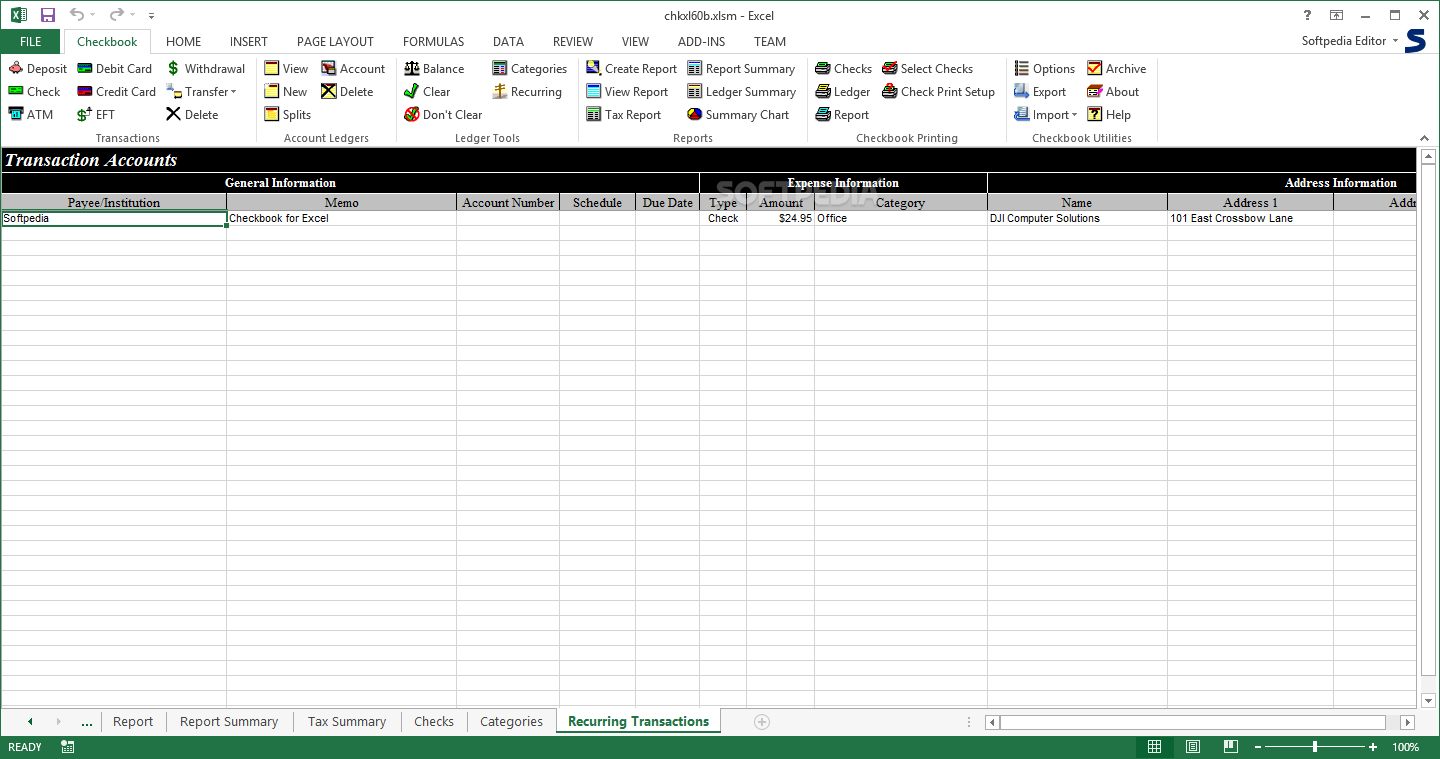Image resolution: width=1440 pixels, height=759 pixels.
Task: Add a new sheet
Action: coord(761,721)
